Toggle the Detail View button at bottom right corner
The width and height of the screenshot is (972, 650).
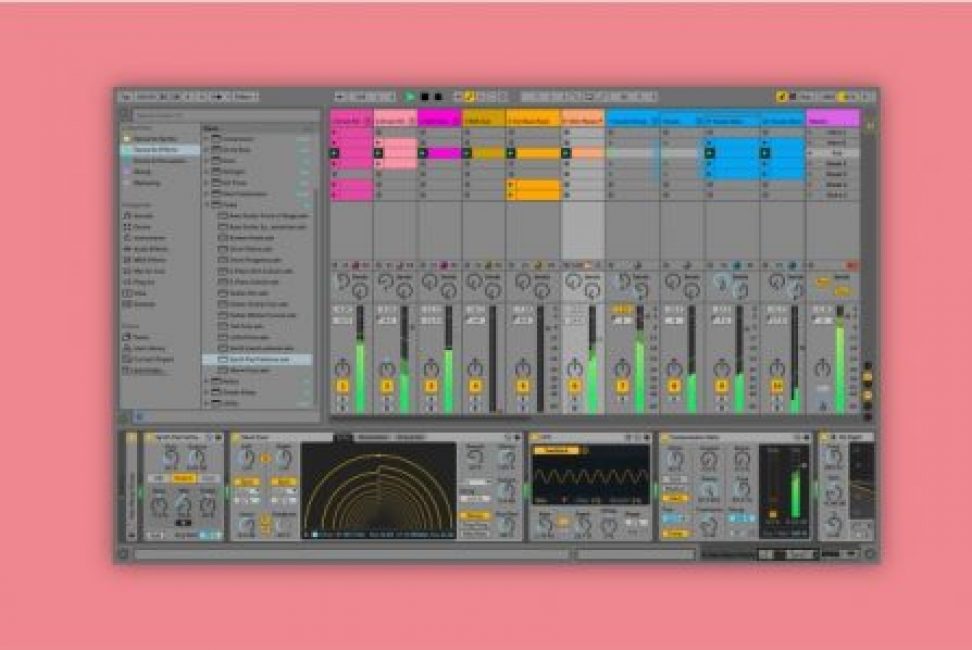(x=869, y=554)
